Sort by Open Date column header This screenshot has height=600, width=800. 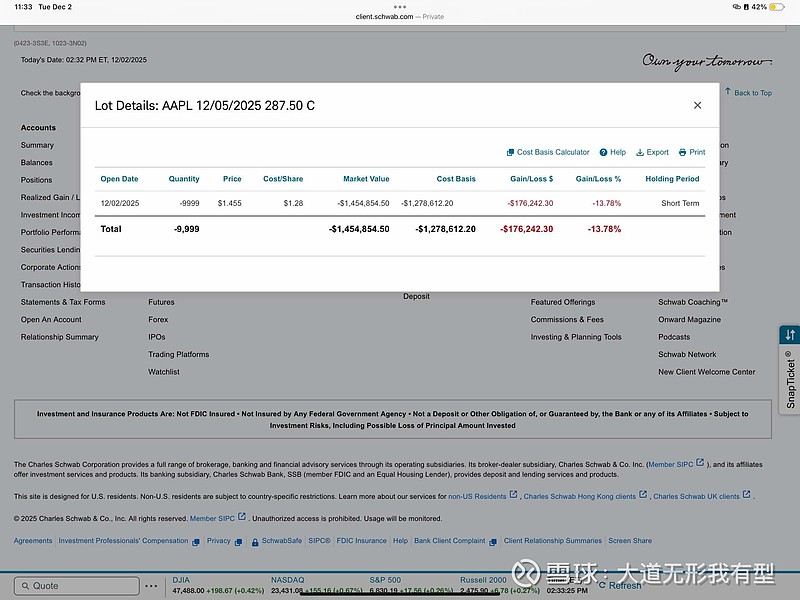click(119, 179)
